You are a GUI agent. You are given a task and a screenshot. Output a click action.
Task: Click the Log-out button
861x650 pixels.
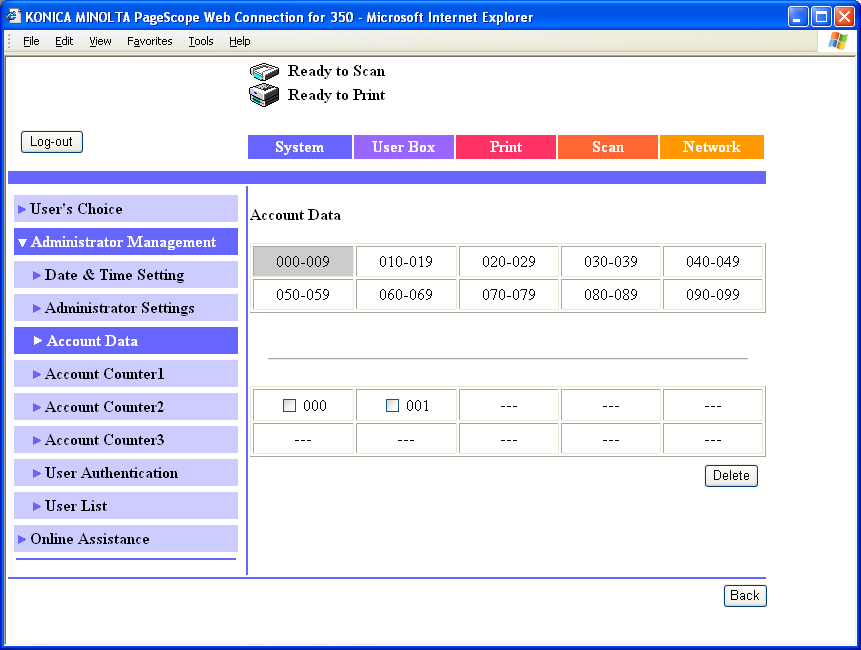[x=52, y=142]
